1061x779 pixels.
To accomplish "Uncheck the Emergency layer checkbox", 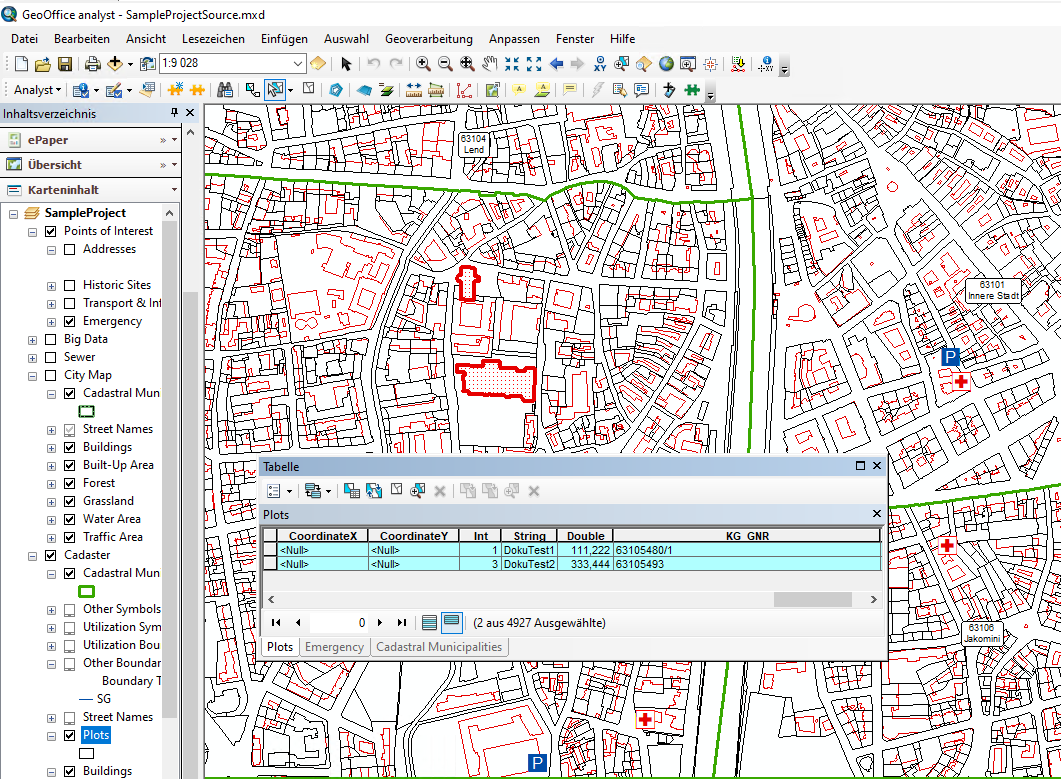I will 69,321.
